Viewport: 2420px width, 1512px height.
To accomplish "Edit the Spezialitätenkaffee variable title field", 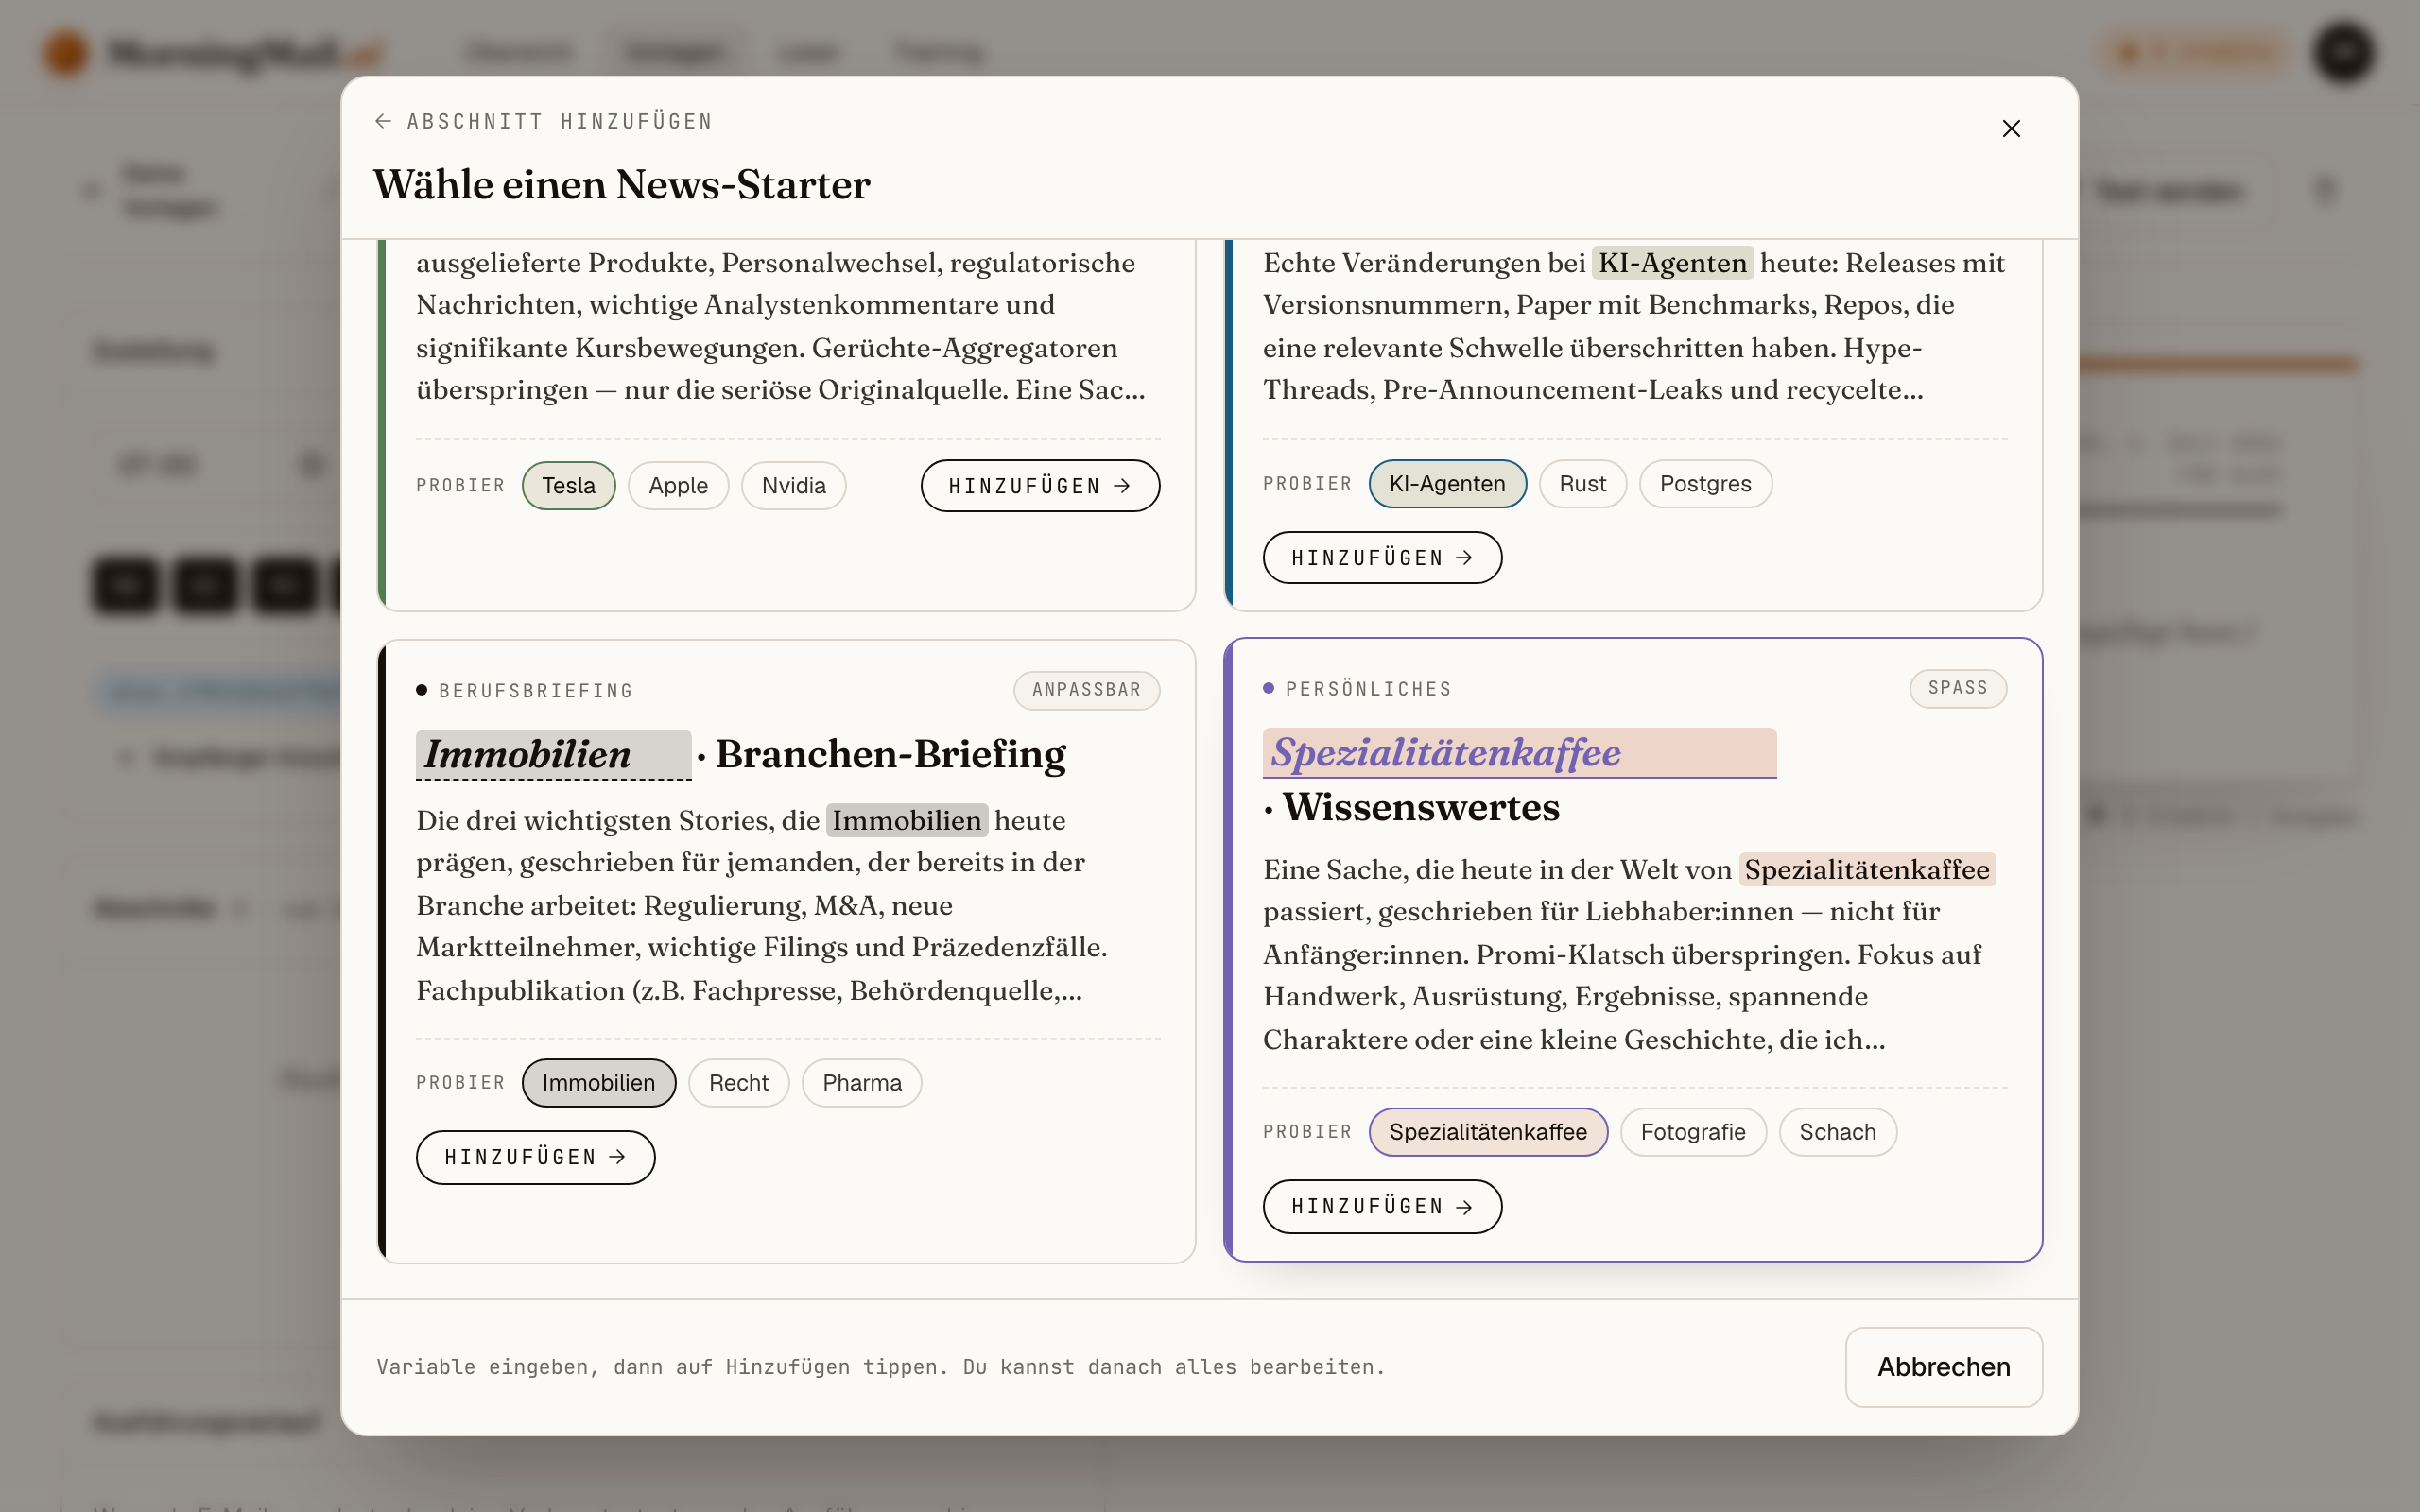I will pos(1519,753).
